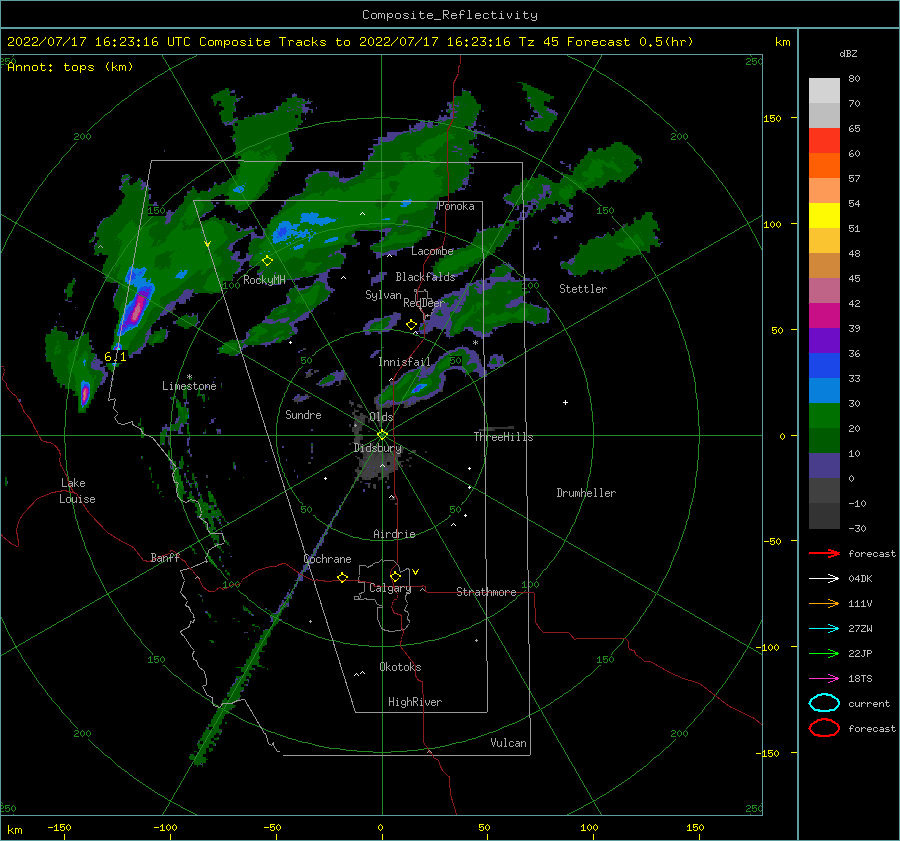Click the Innisfail town label
The width and height of the screenshot is (900, 841).
pyautogui.click(x=404, y=362)
